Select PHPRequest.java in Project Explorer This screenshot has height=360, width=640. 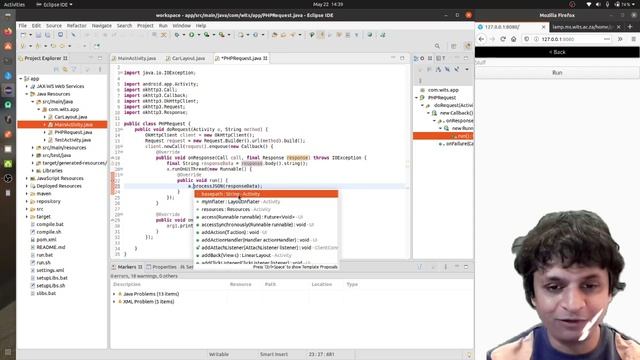[73, 132]
